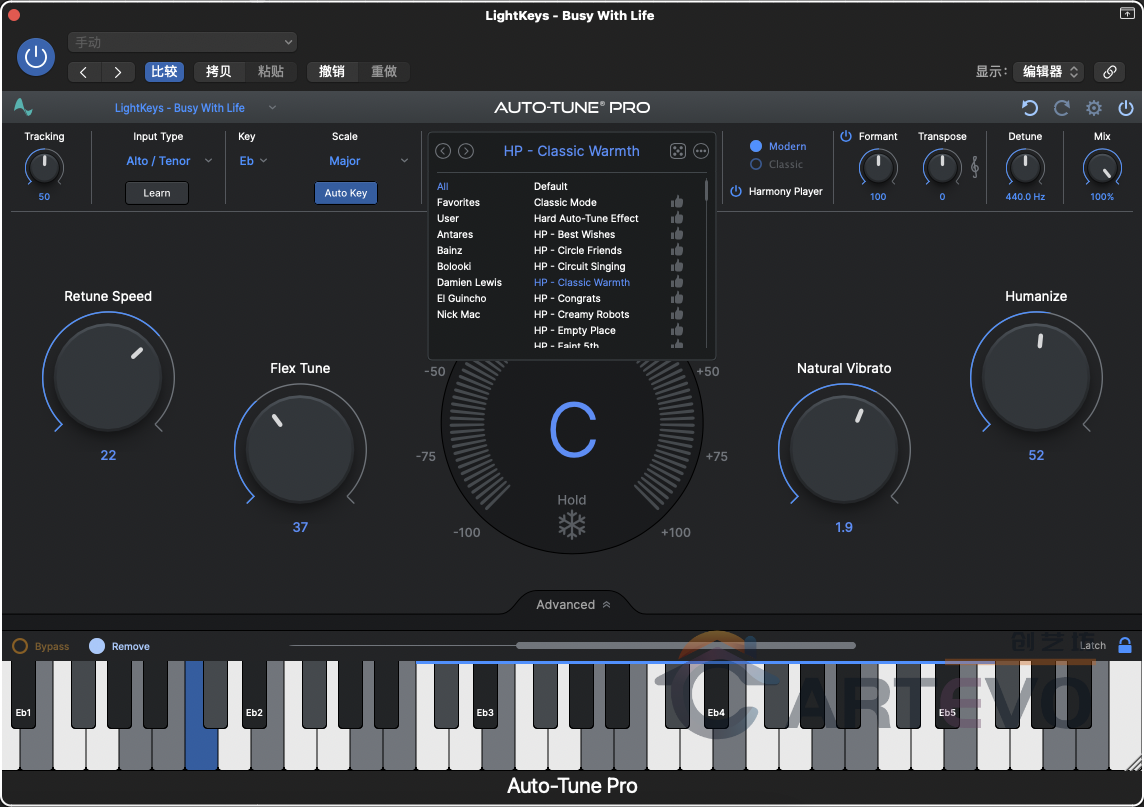The height and width of the screenshot is (807, 1144).
Task: Click the Learn button under Input Type
Action: (157, 192)
